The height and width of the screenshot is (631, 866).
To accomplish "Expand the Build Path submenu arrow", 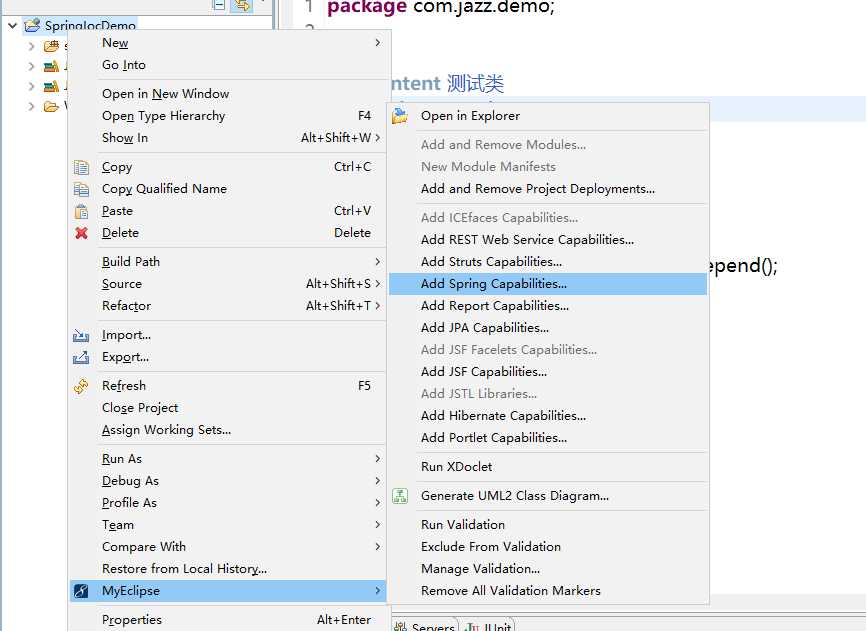I will (377, 262).
